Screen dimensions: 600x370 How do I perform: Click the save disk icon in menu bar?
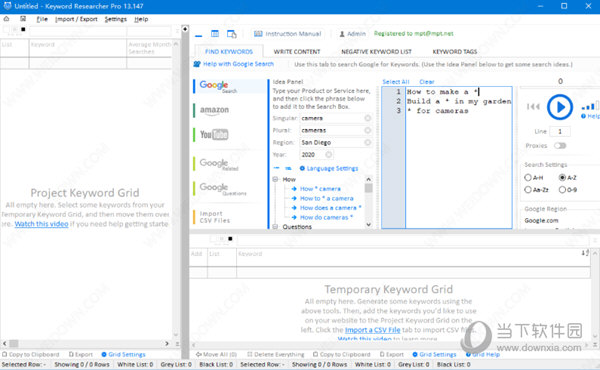pos(23,19)
